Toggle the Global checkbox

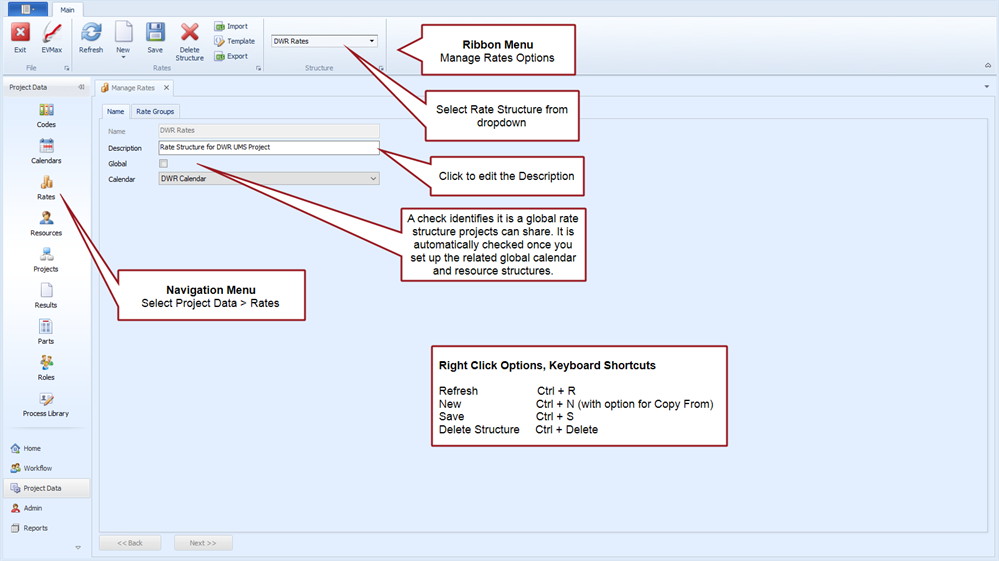pos(164,164)
